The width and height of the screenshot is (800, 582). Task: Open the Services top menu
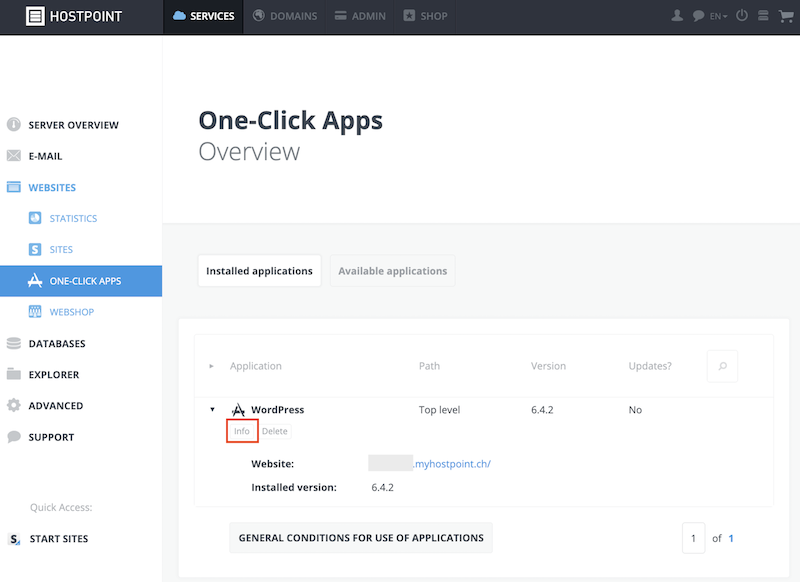click(x=204, y=16)
